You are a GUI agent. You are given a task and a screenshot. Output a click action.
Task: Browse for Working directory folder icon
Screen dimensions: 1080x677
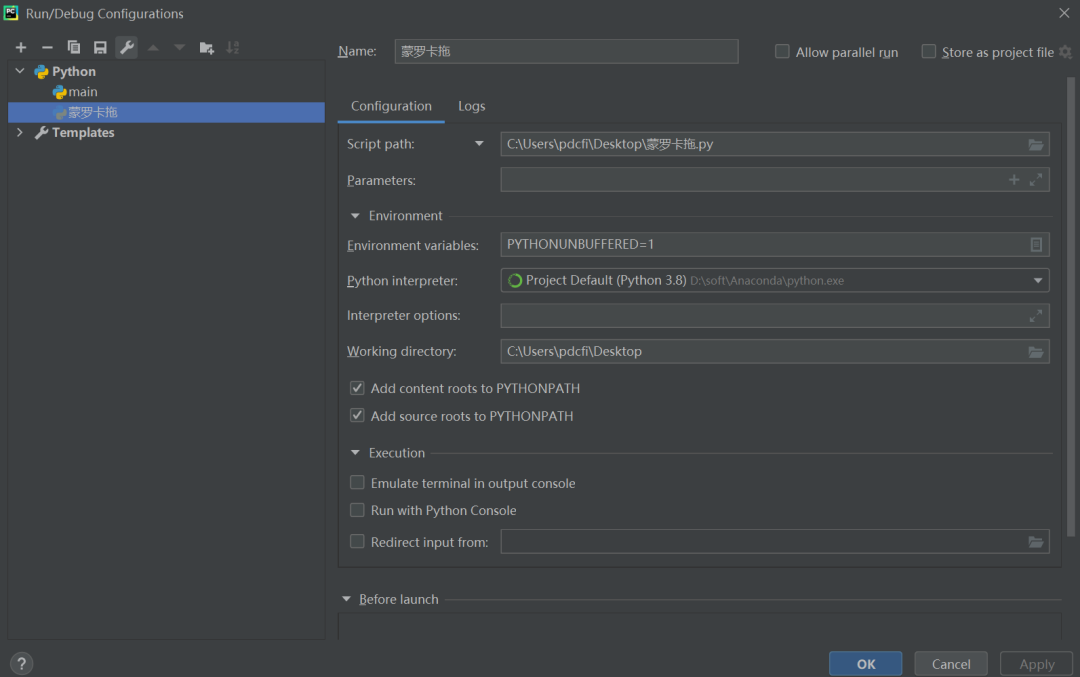(1035, 352)
